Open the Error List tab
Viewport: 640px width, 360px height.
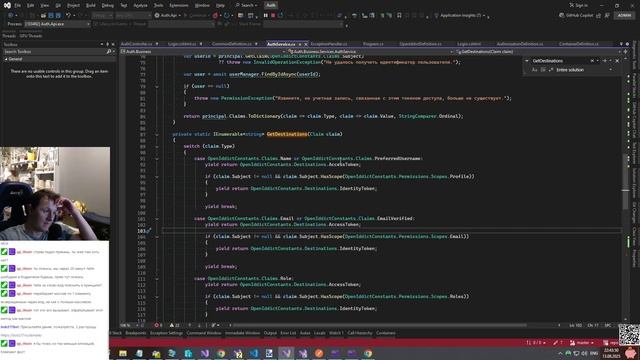(288, 333)
